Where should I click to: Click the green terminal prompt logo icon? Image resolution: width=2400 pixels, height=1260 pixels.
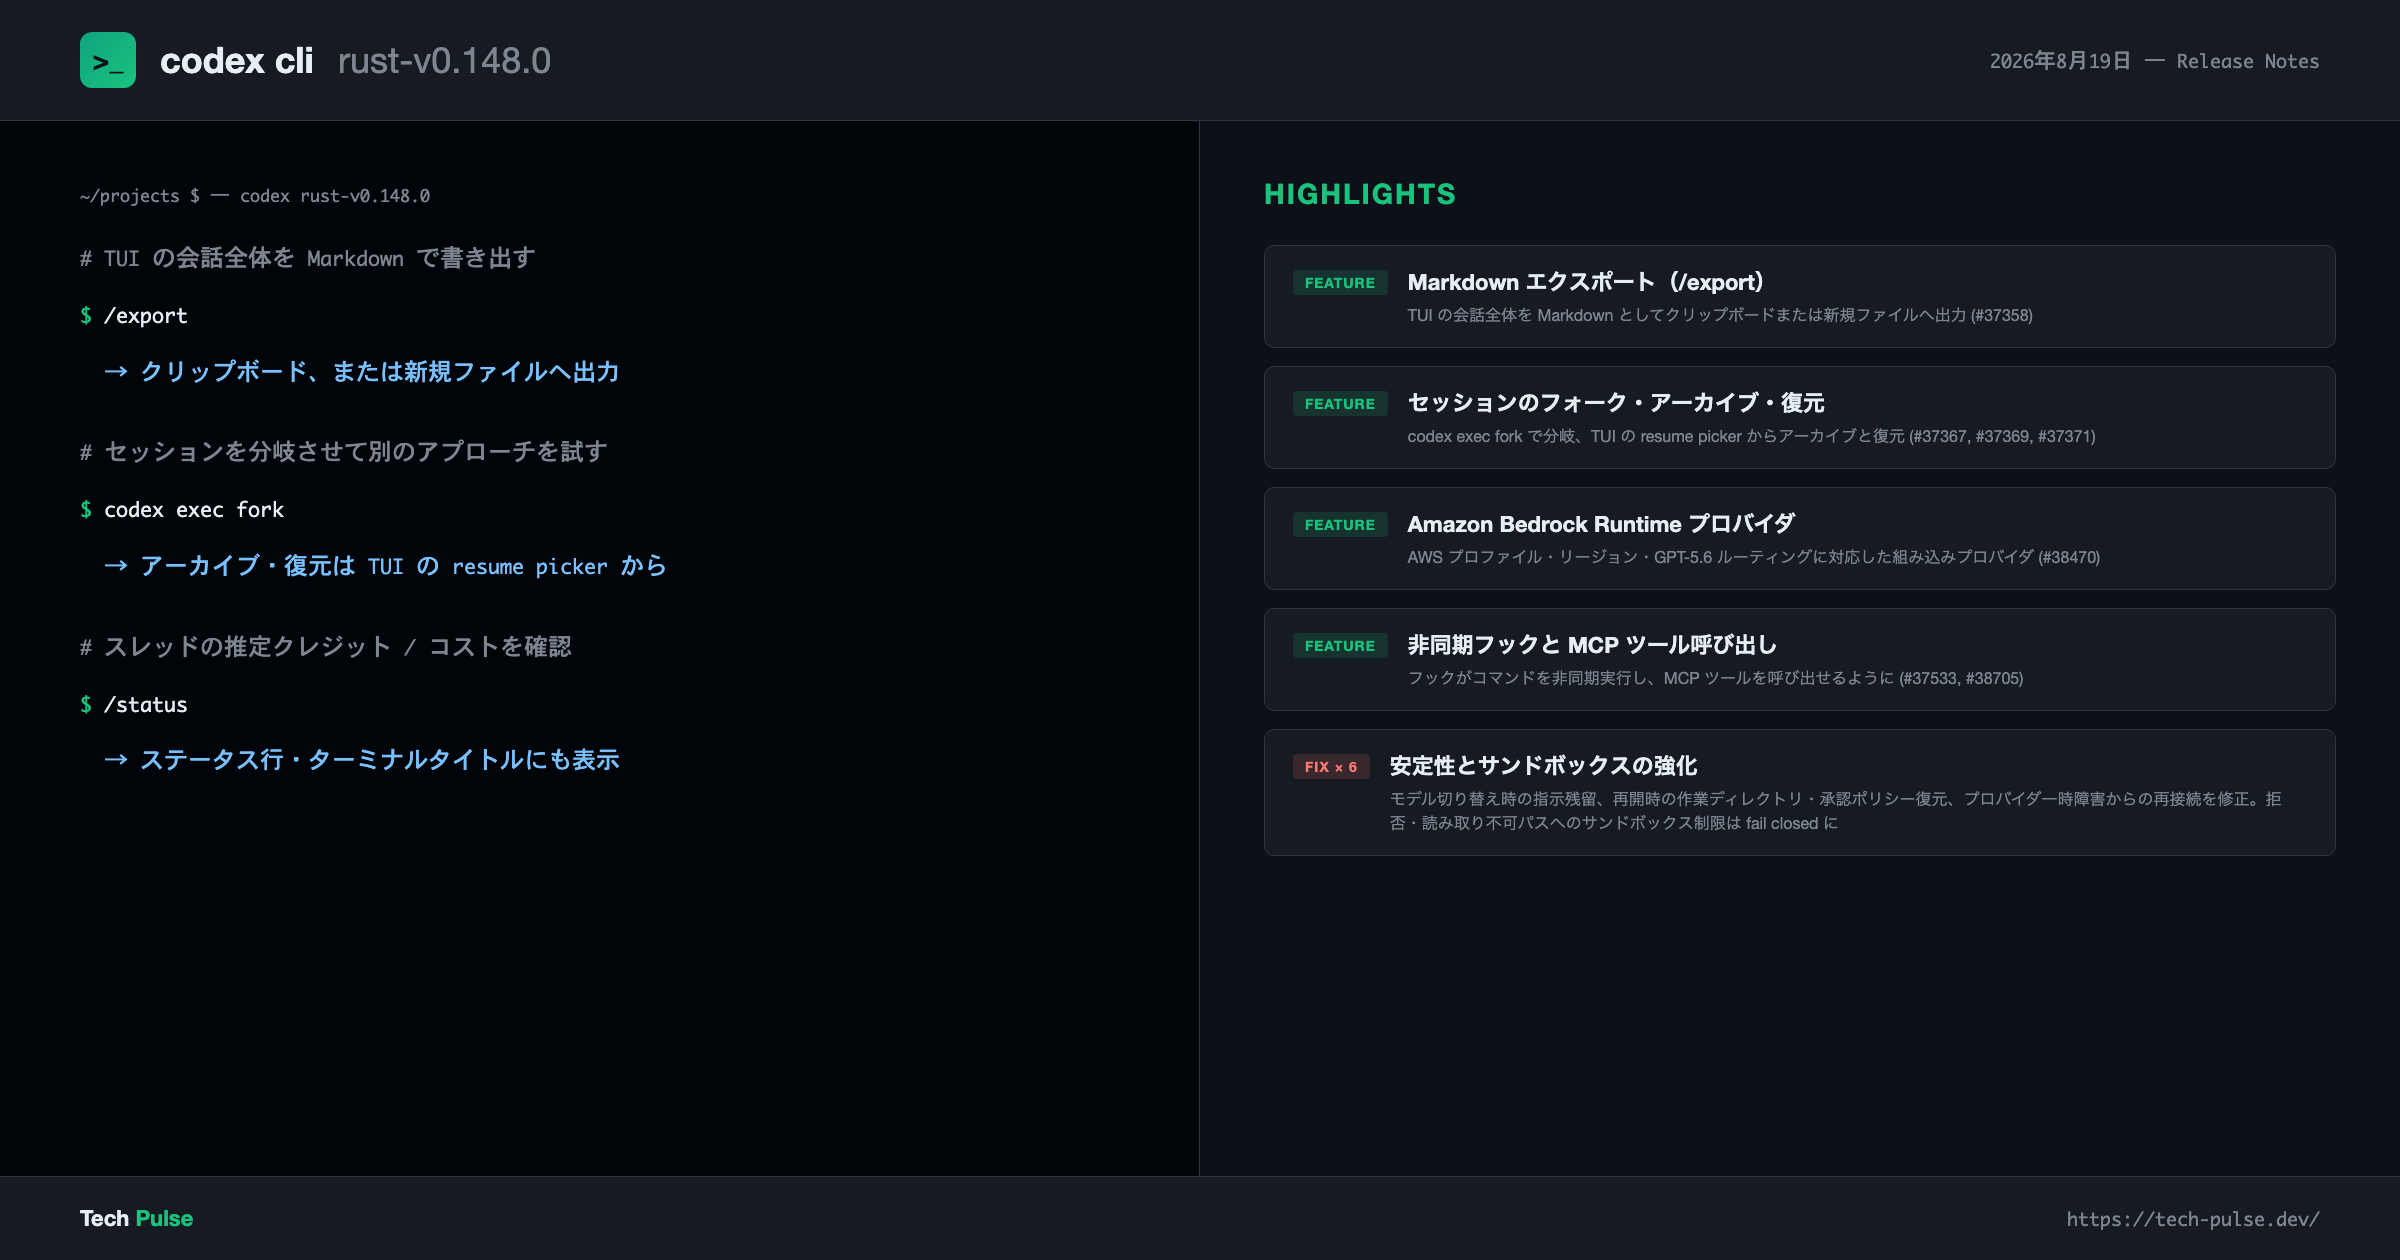point(108,60)
